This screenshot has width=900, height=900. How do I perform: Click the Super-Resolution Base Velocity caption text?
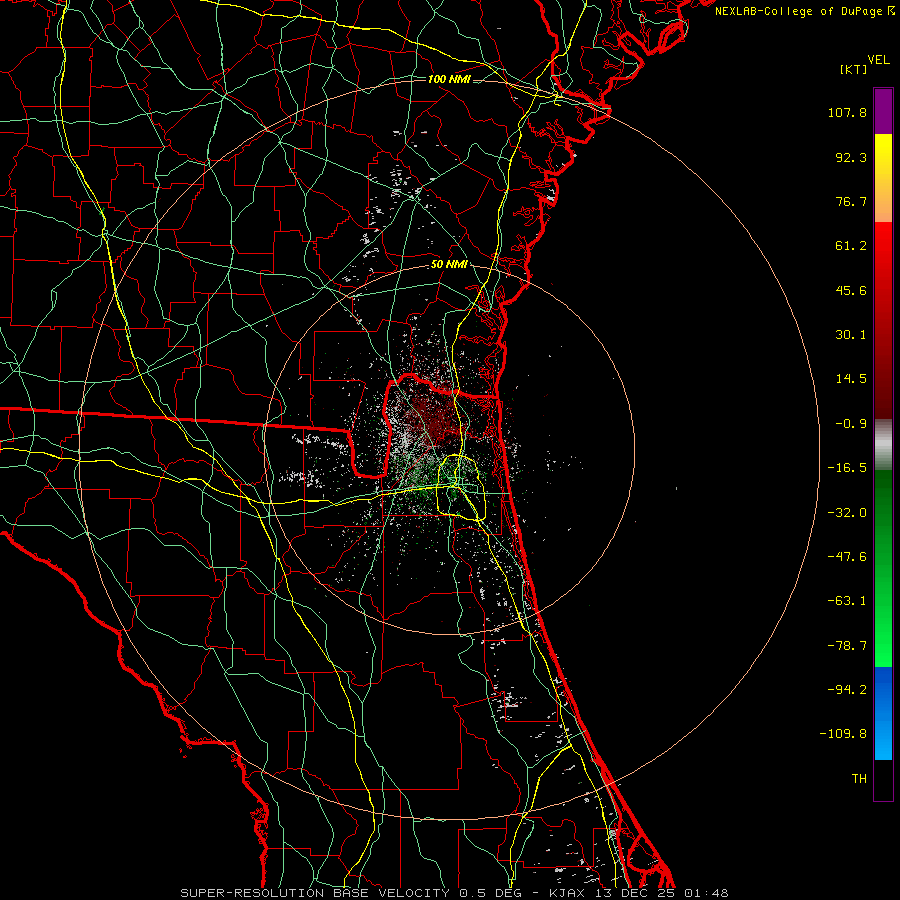click(455, 893)
